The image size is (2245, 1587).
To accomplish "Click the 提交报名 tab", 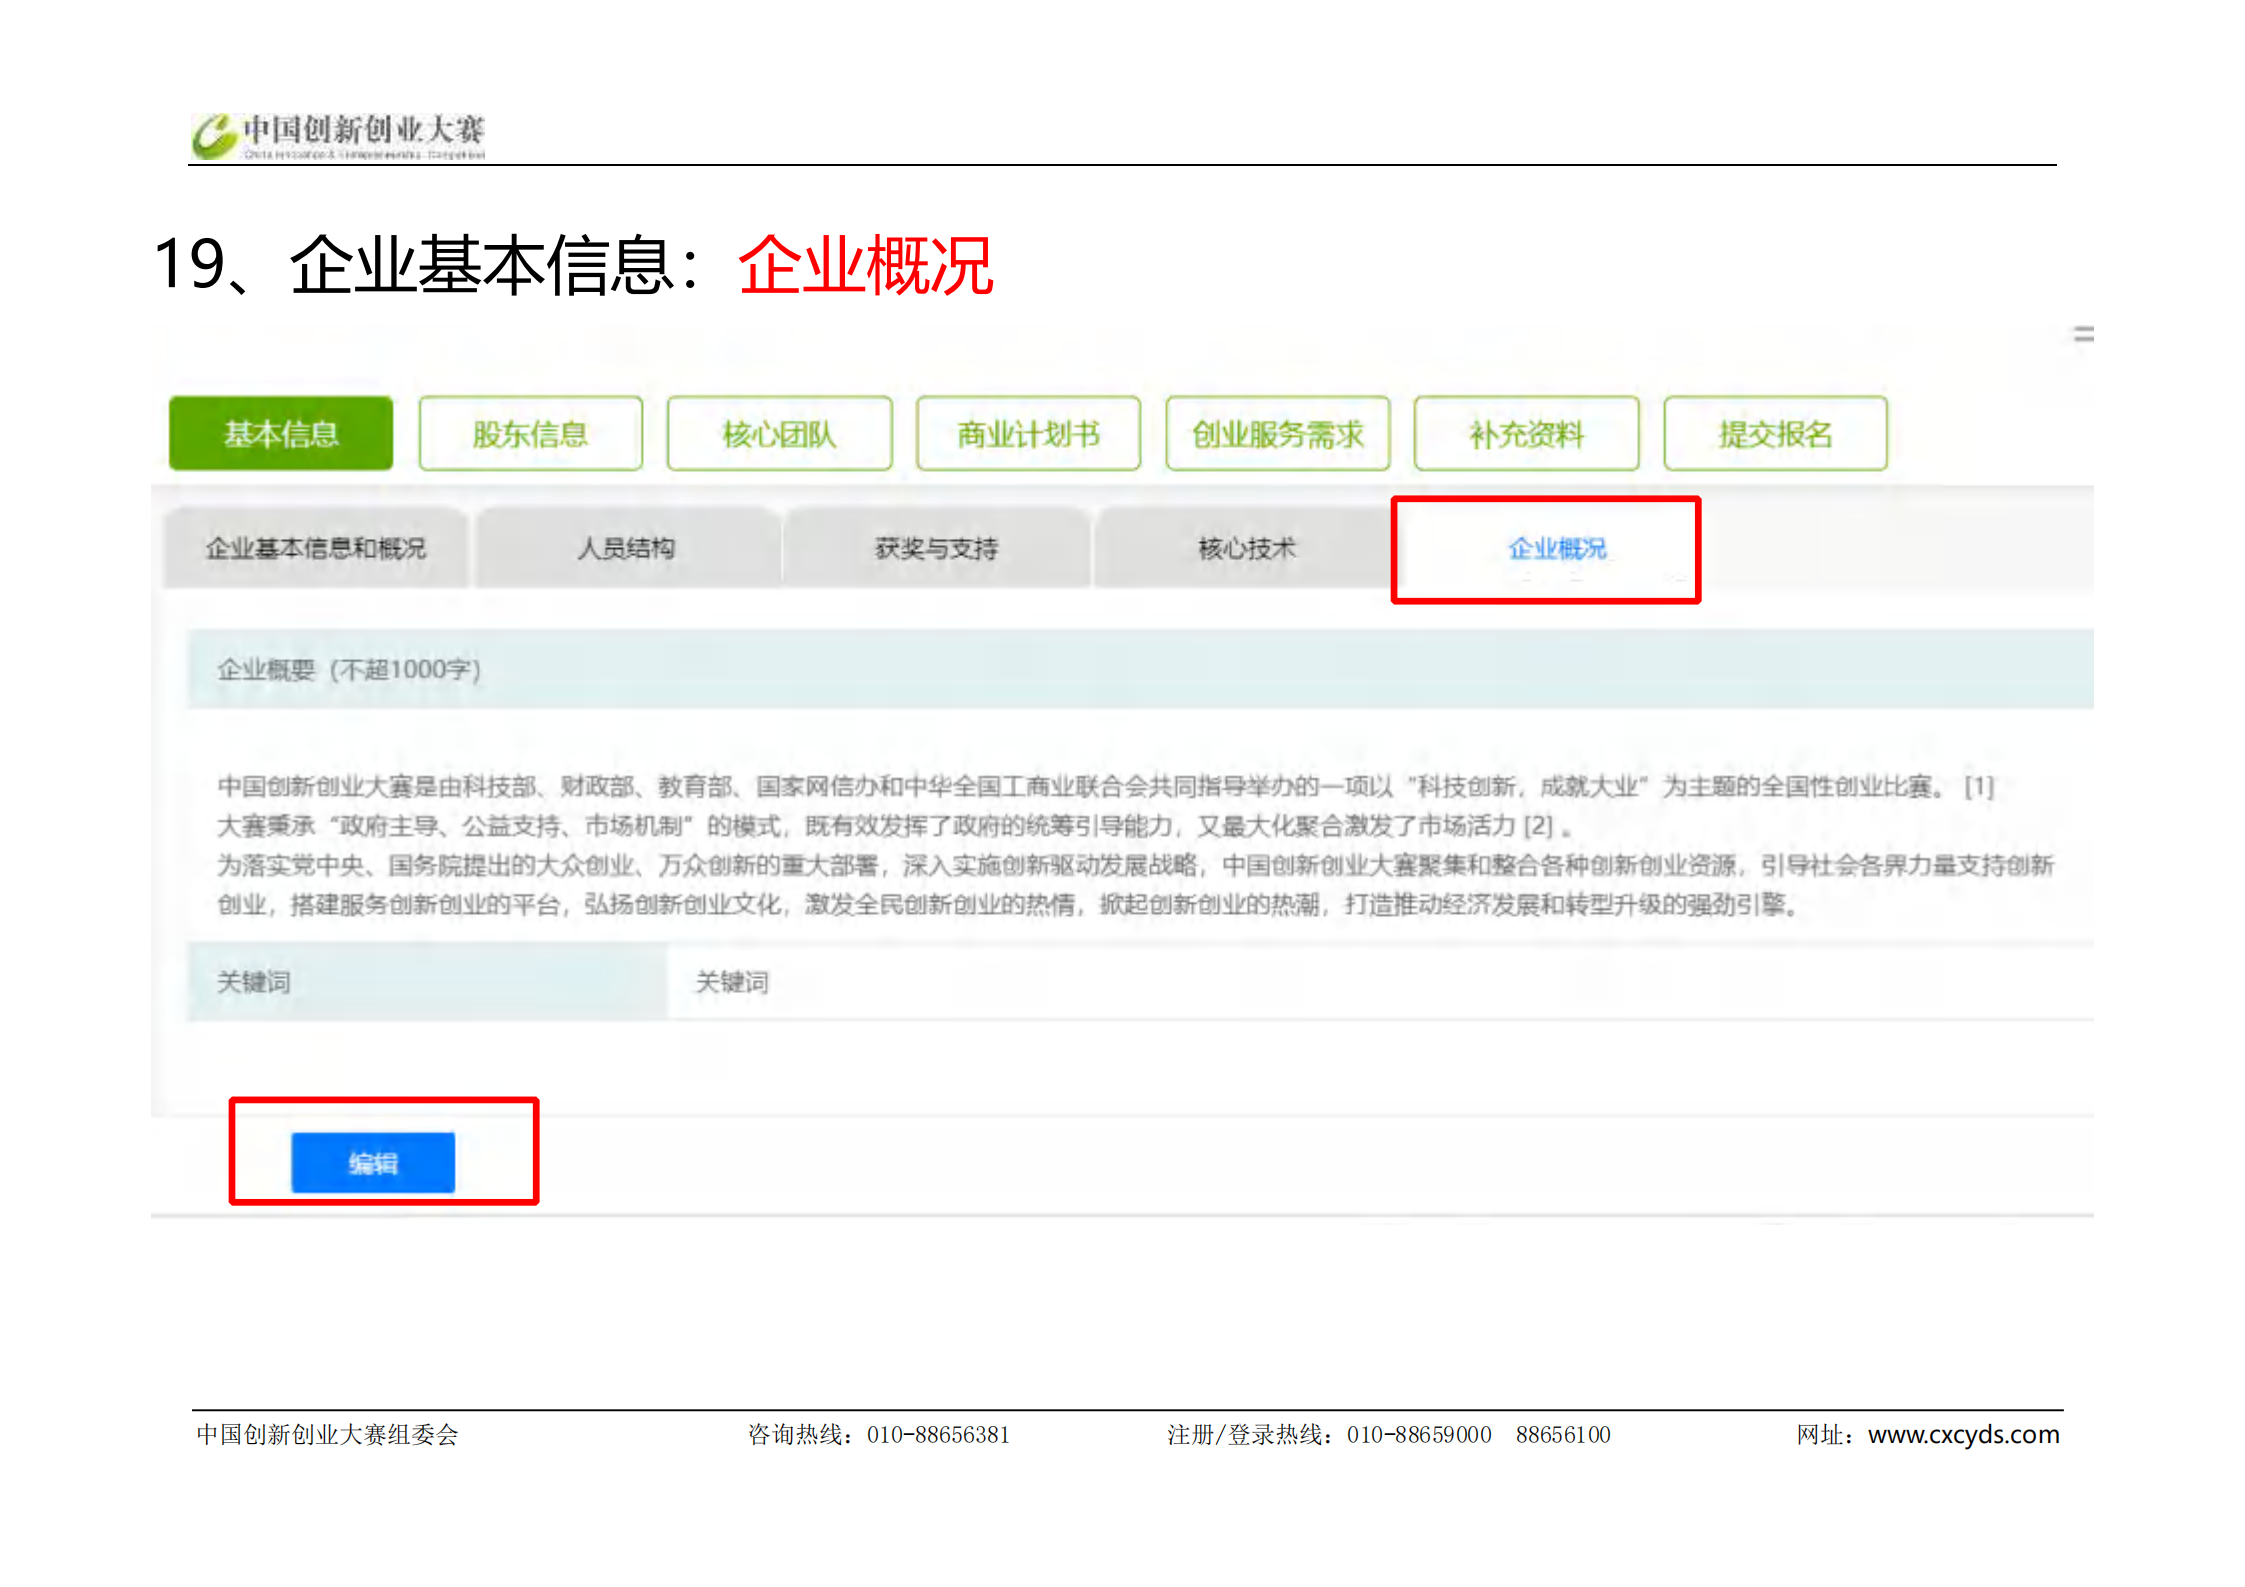I will coord(1775,434).
